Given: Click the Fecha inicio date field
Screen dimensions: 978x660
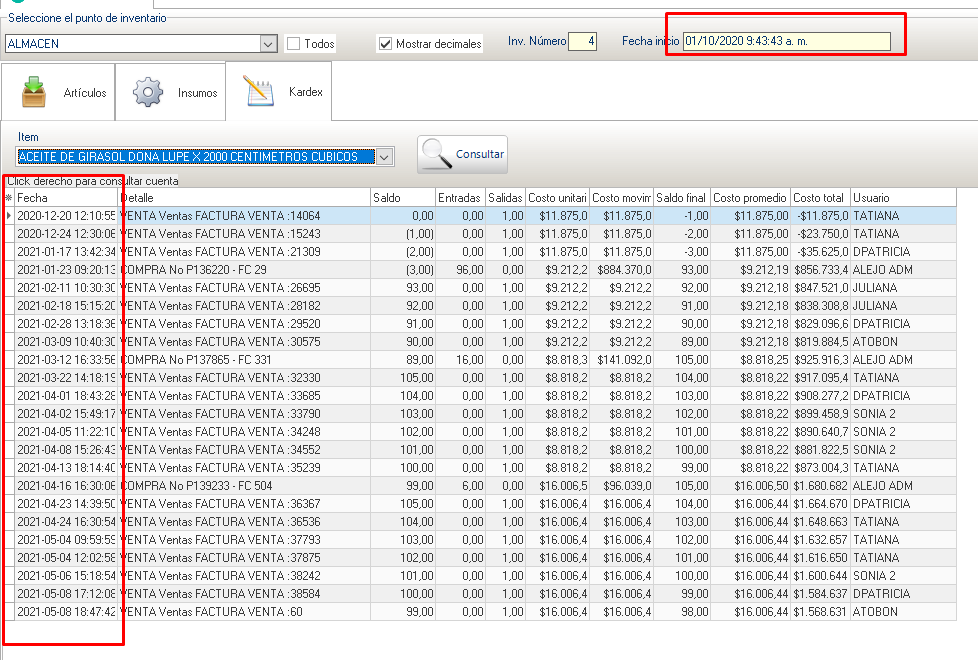Looking at the screenshot, I should point(786,41).
